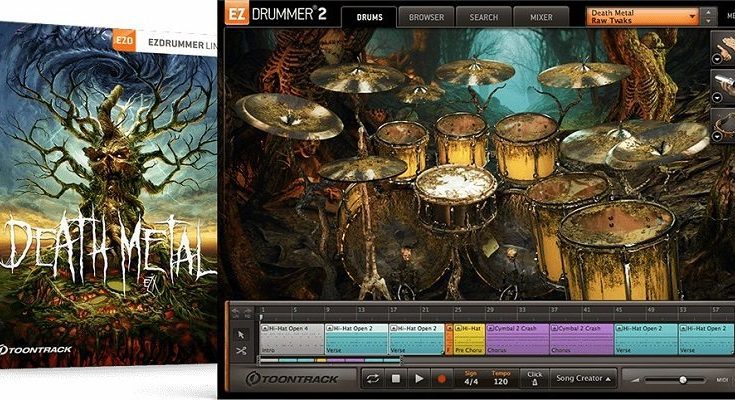
Task: Open the Death Metal preset dropdown
Action: tap(641, 16)
